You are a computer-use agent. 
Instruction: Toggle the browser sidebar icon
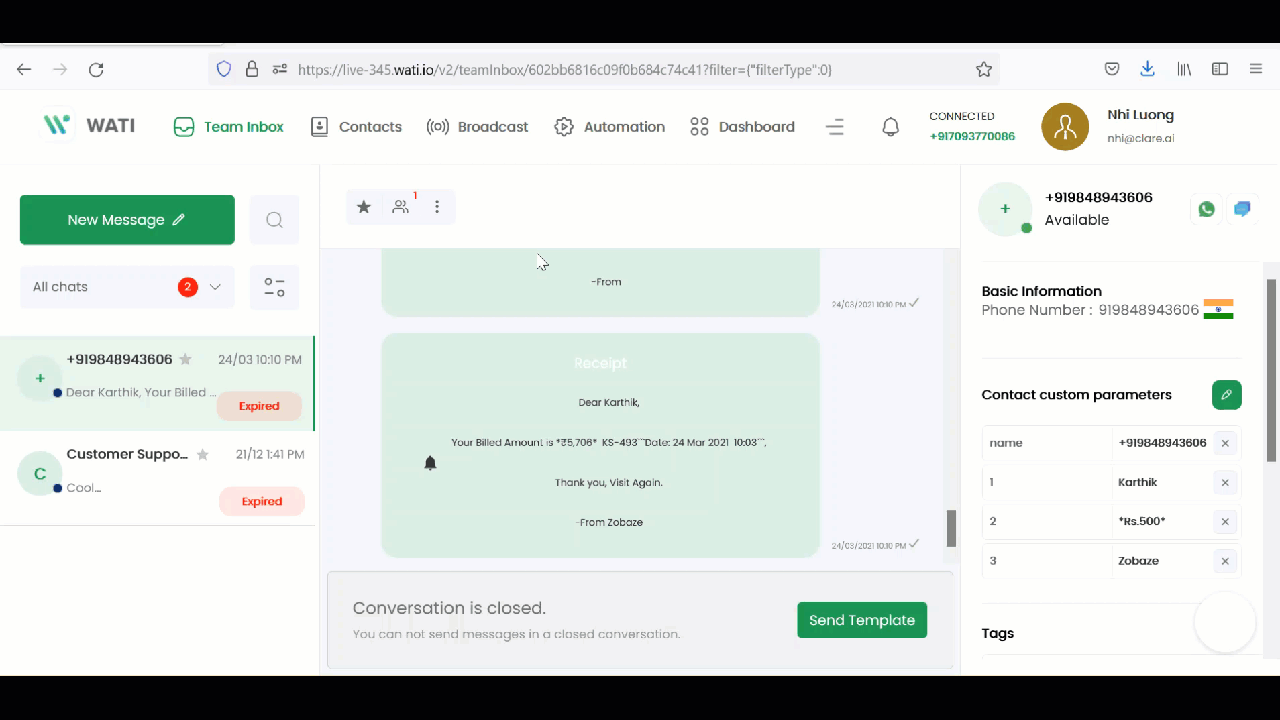pyautogui.click(x=1220, y=69)
